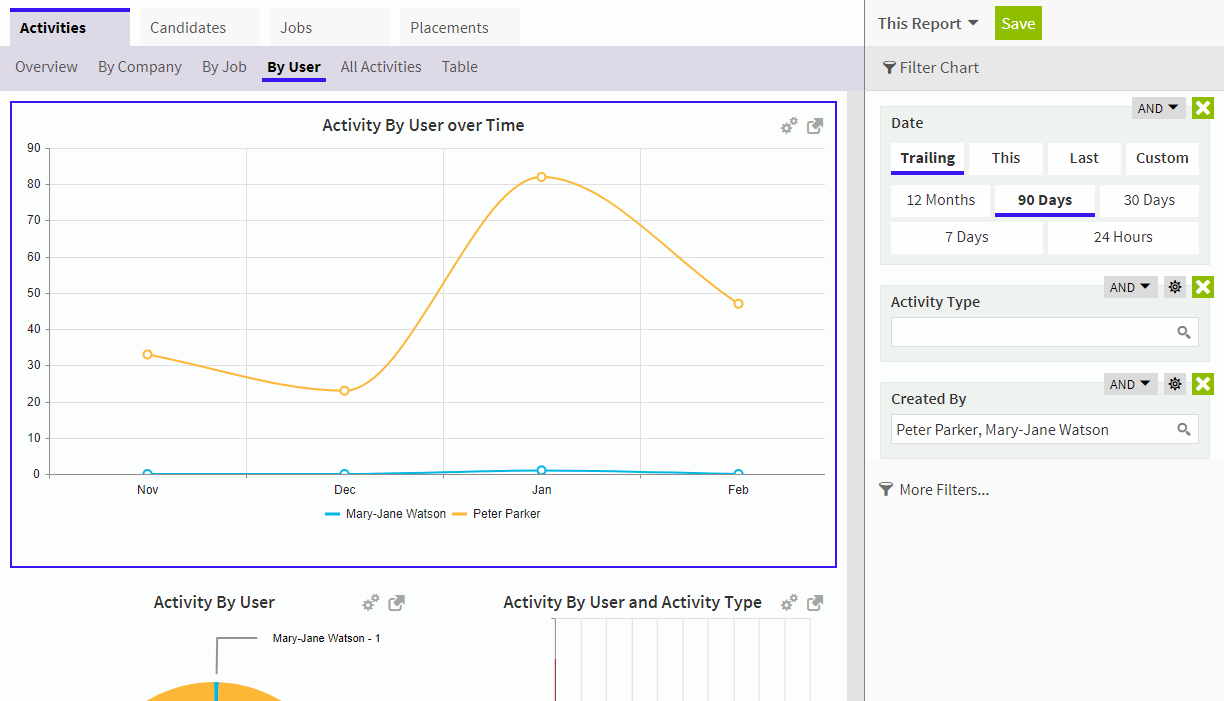Screen dimensions: 1224x701
Task: Remove the Date filter with green X
Action: pyautogui.click(x=1203, y=108)
